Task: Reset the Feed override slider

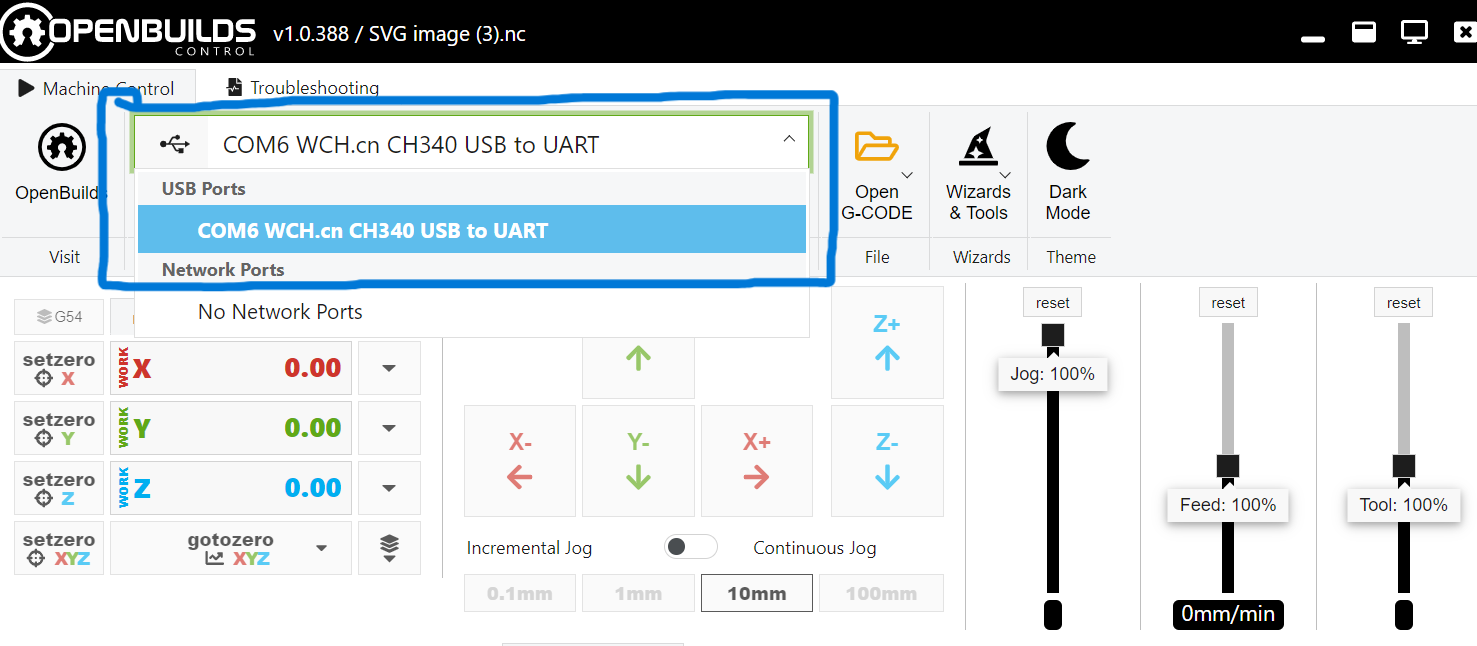Action: (1228, 303)
